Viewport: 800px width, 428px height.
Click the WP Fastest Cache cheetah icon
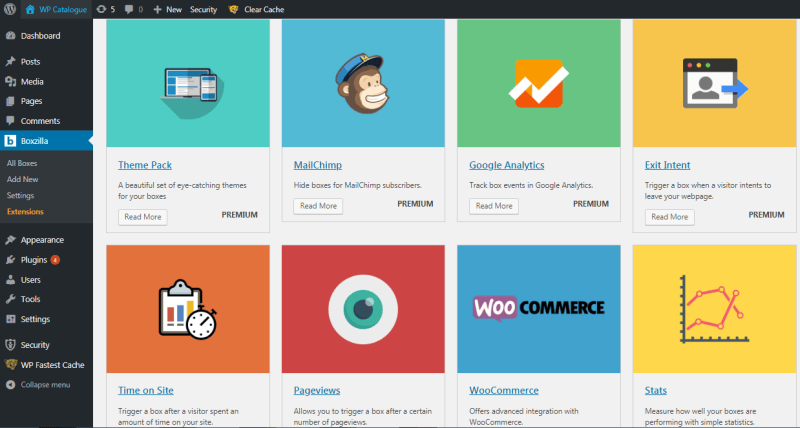pyautogui.click(x=10, y=365)
